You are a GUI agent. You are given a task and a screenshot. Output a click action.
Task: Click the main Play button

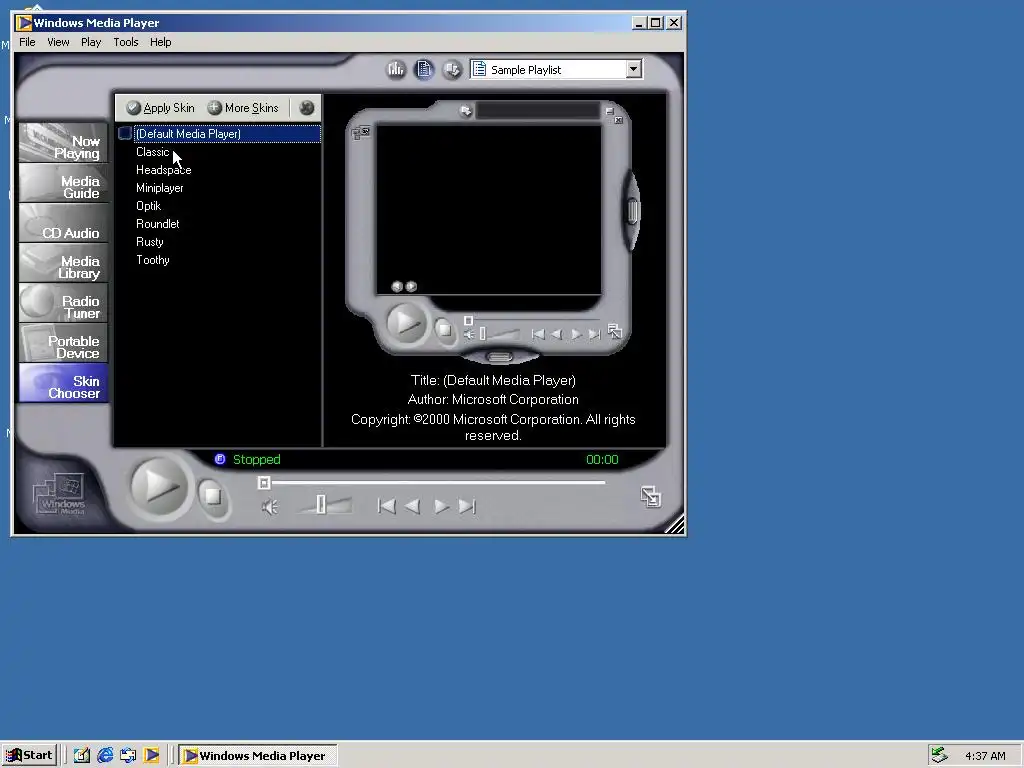(159, 487)
